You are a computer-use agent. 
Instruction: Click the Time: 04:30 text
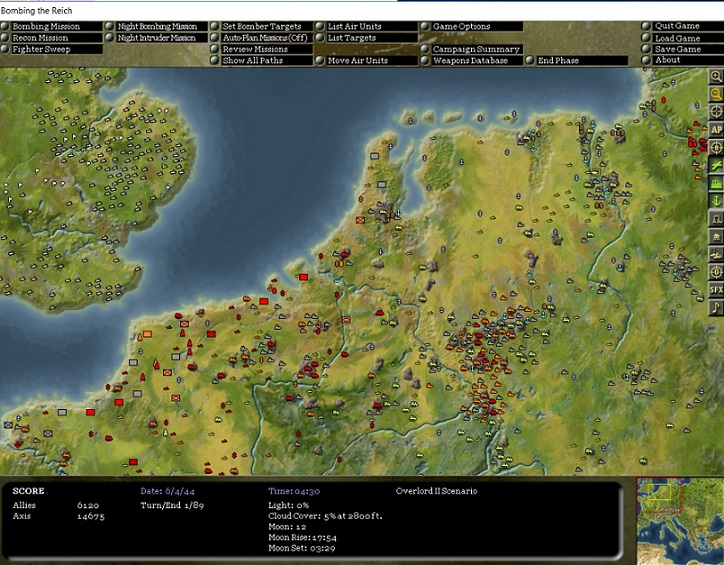294,491
